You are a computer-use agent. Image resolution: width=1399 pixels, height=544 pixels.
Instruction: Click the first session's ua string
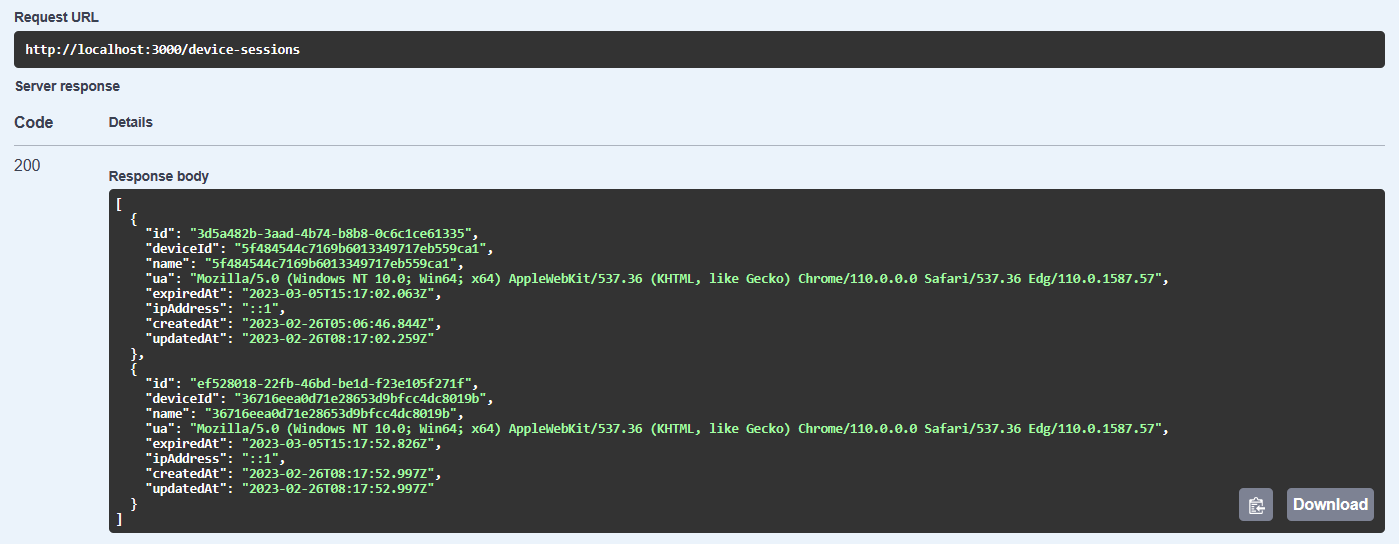[x=678, y=279]
